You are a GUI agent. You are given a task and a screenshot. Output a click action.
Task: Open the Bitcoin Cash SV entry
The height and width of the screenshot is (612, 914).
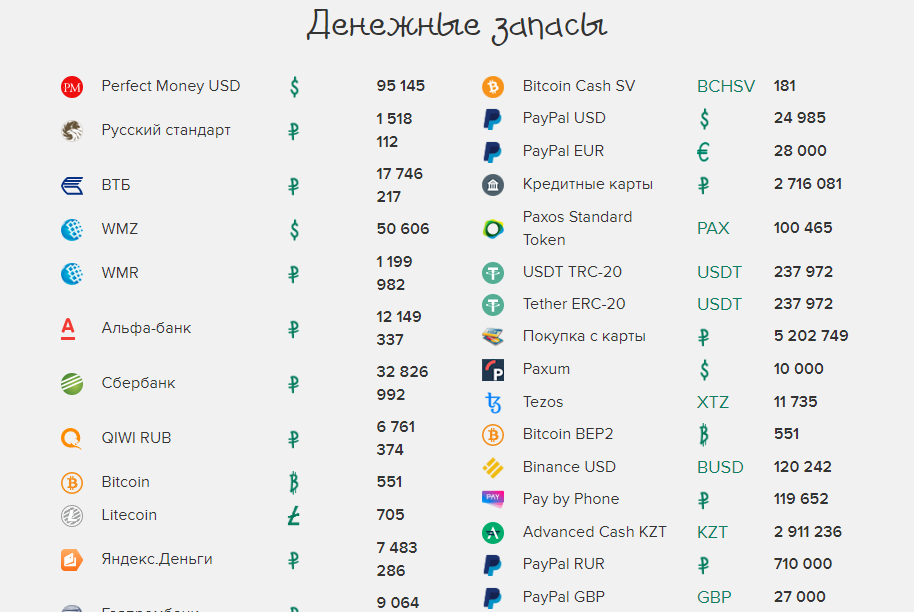[x=579, y=86]
